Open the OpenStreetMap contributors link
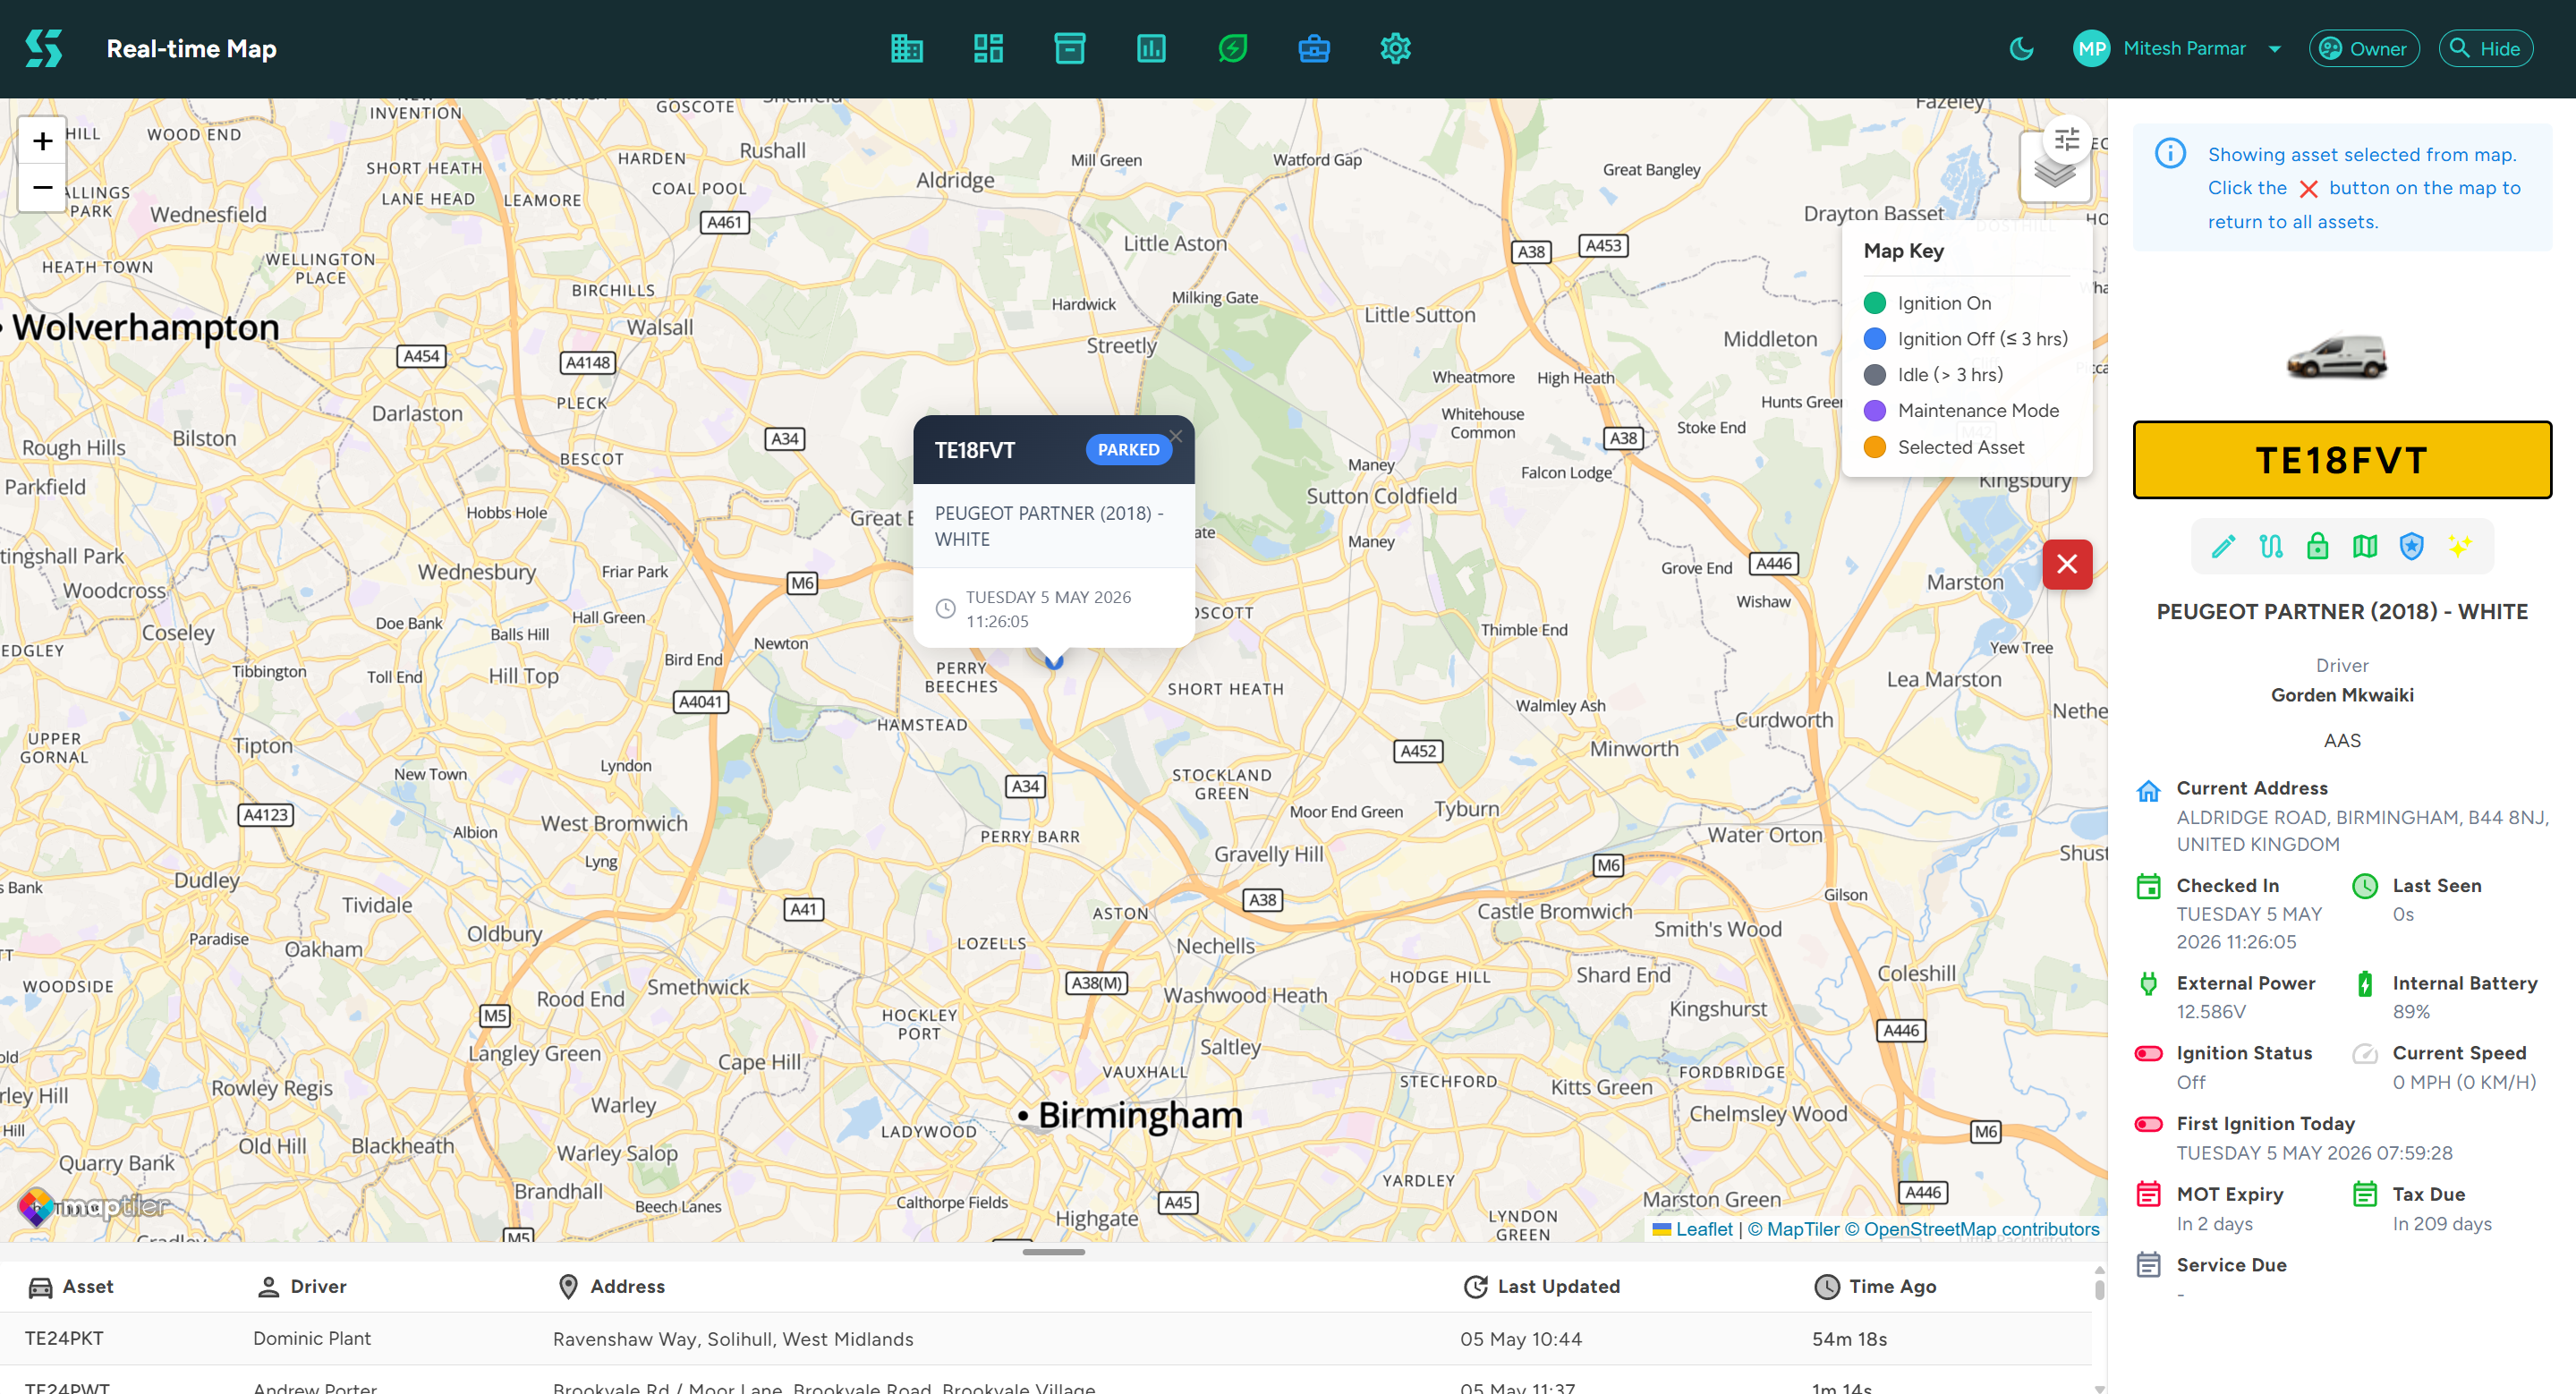 pyautogui.click(x=1972, y=1229)
